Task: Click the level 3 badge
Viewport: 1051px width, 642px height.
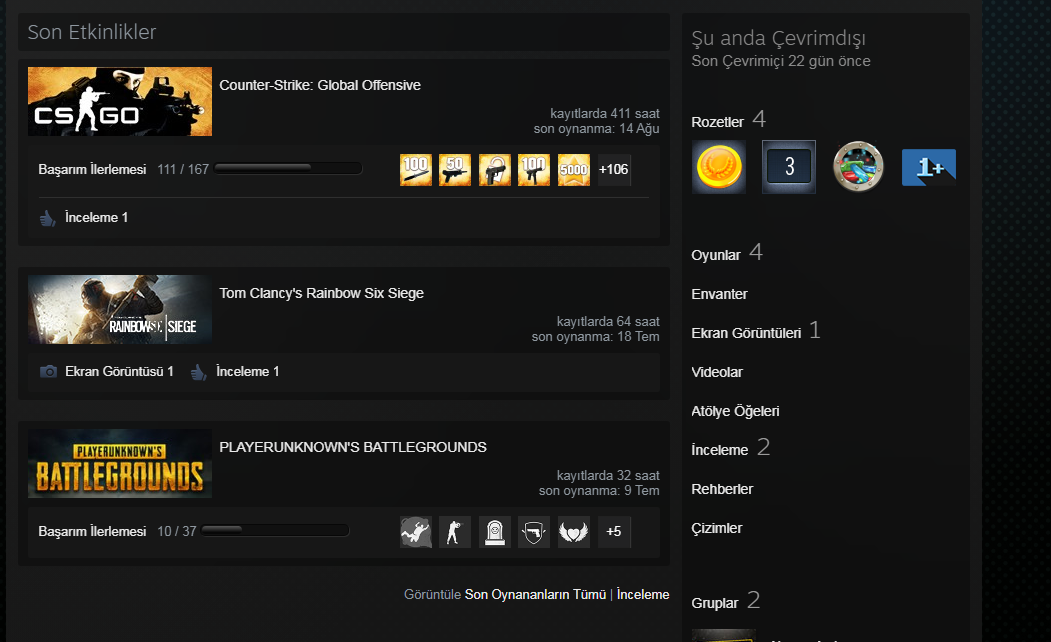Action: coord(789,167)
